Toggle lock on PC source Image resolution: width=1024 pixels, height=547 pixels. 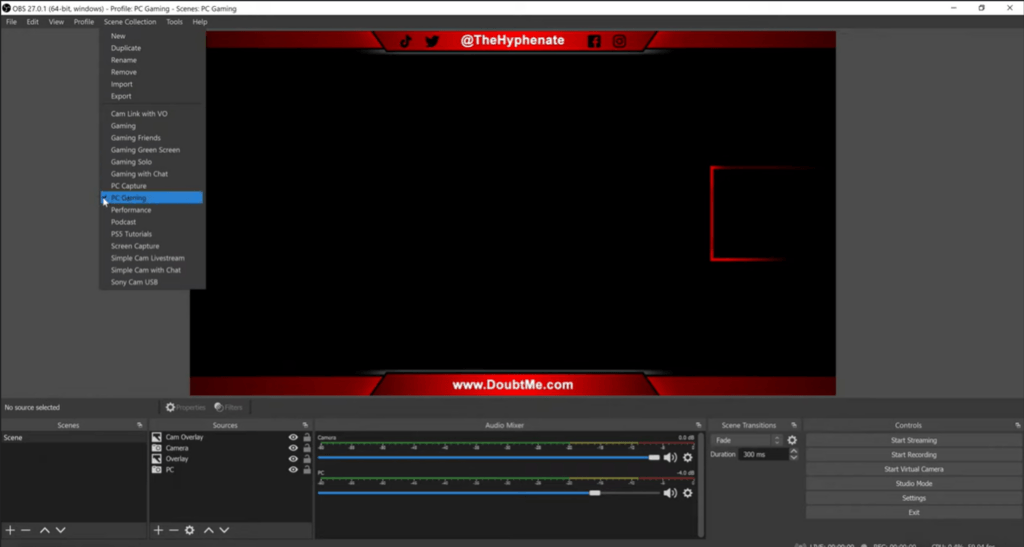pyautogui.click(x=307, y=469)
